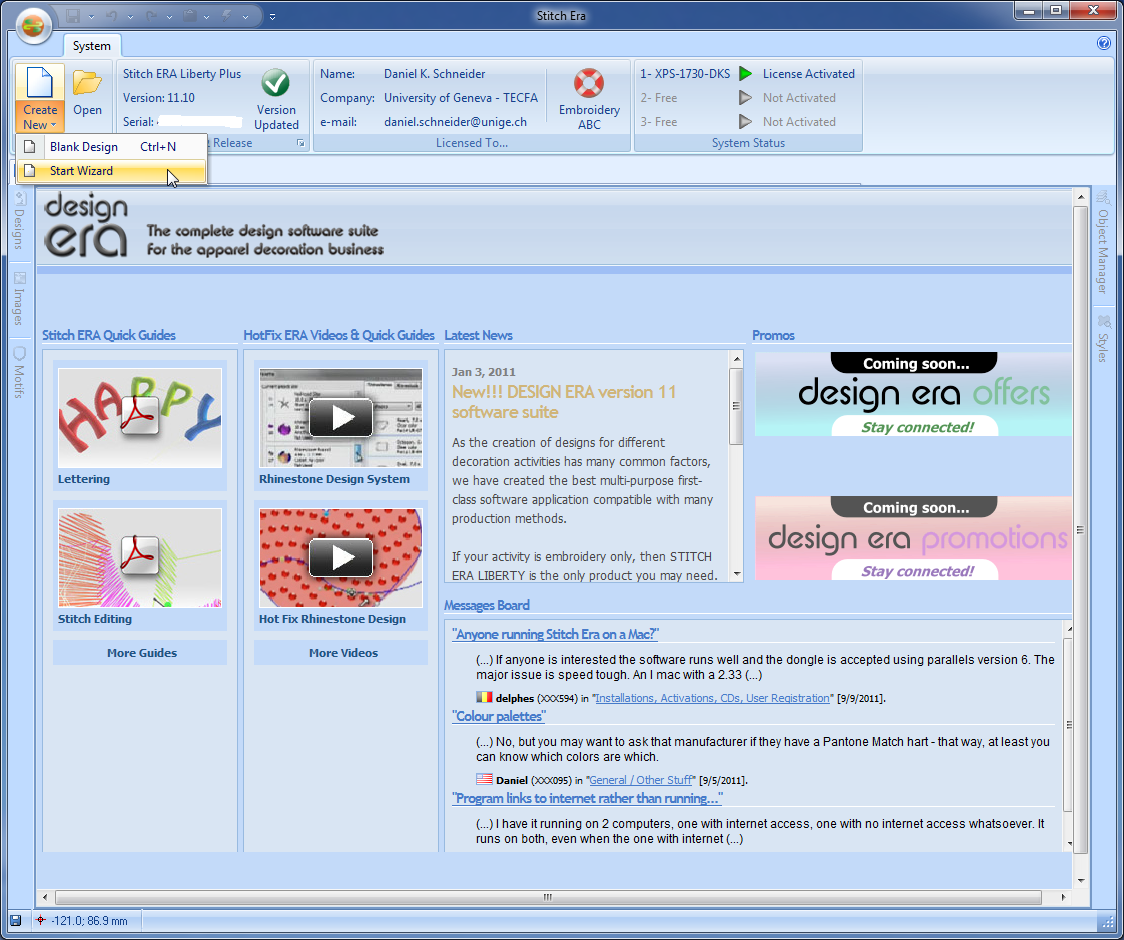The image size is (1124, 940).
Task: Choose Start Wizard from the menu
Action: [112, 171]
